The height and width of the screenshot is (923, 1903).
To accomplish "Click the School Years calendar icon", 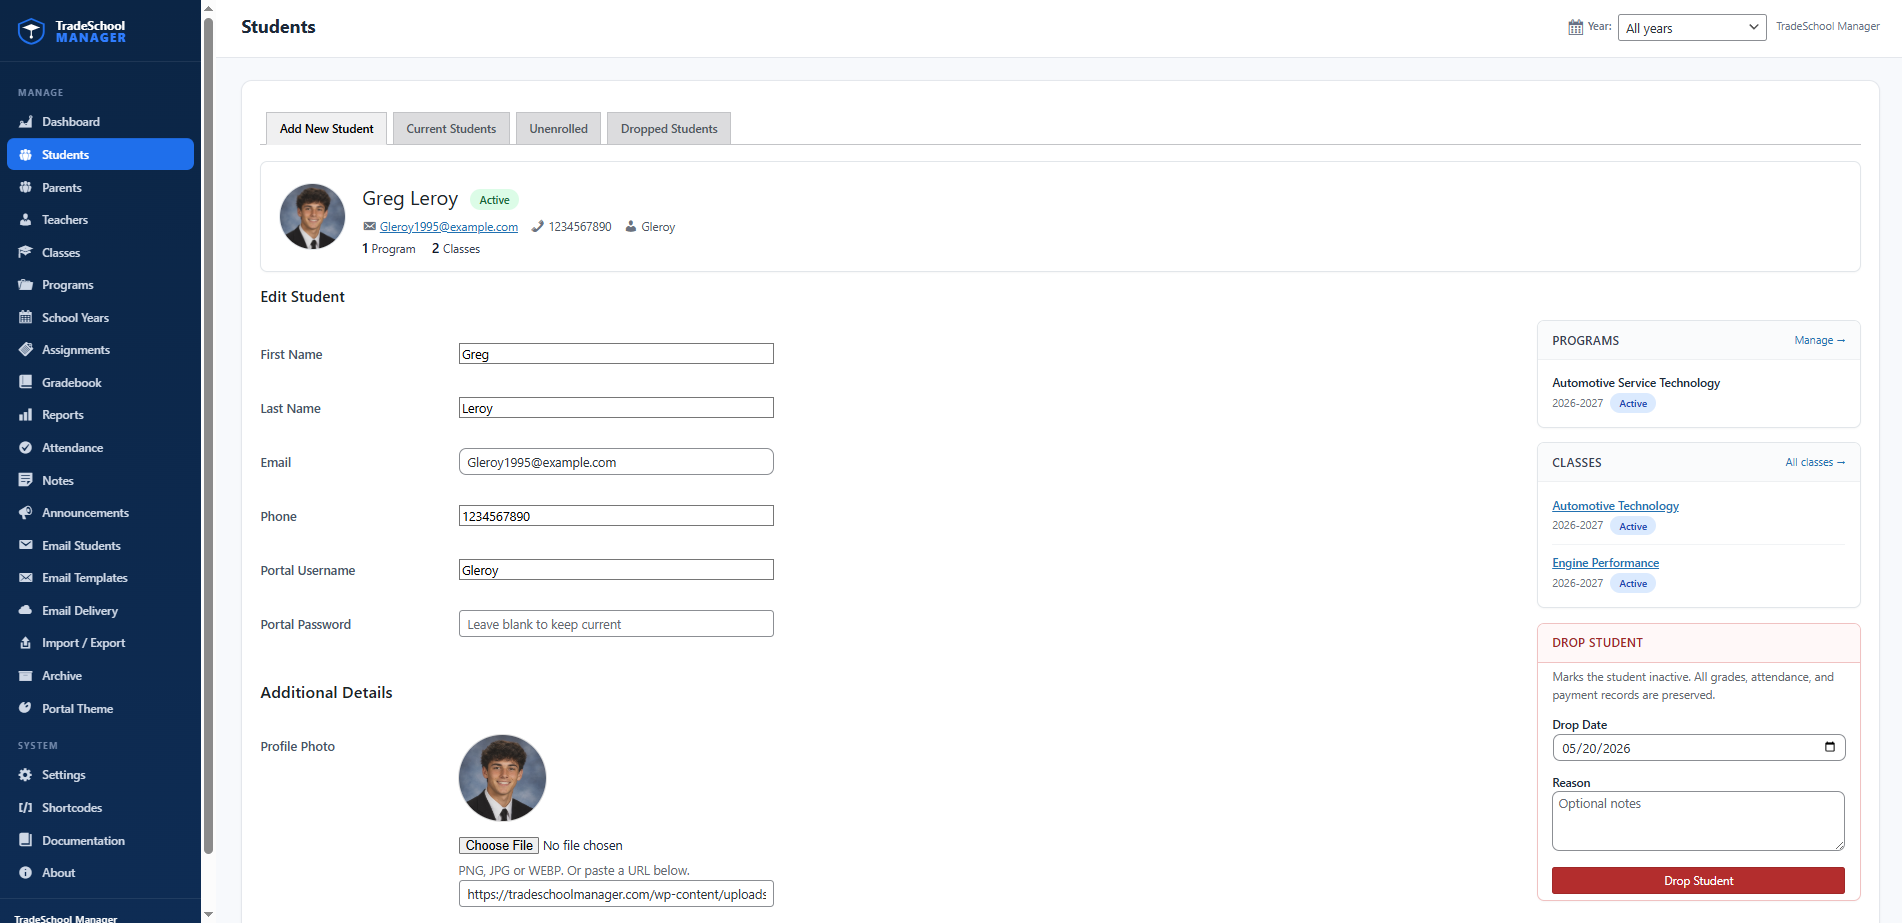I will [26, 317].
